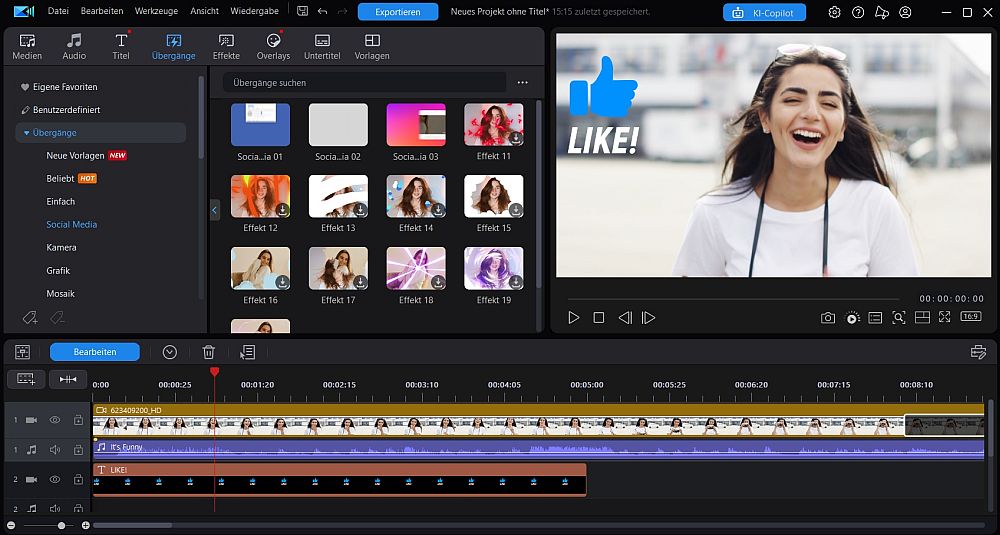Mute audio track 1
The height and width of the screenshot is (535, 1000).
pyautogui.click(x=55, y=450)
